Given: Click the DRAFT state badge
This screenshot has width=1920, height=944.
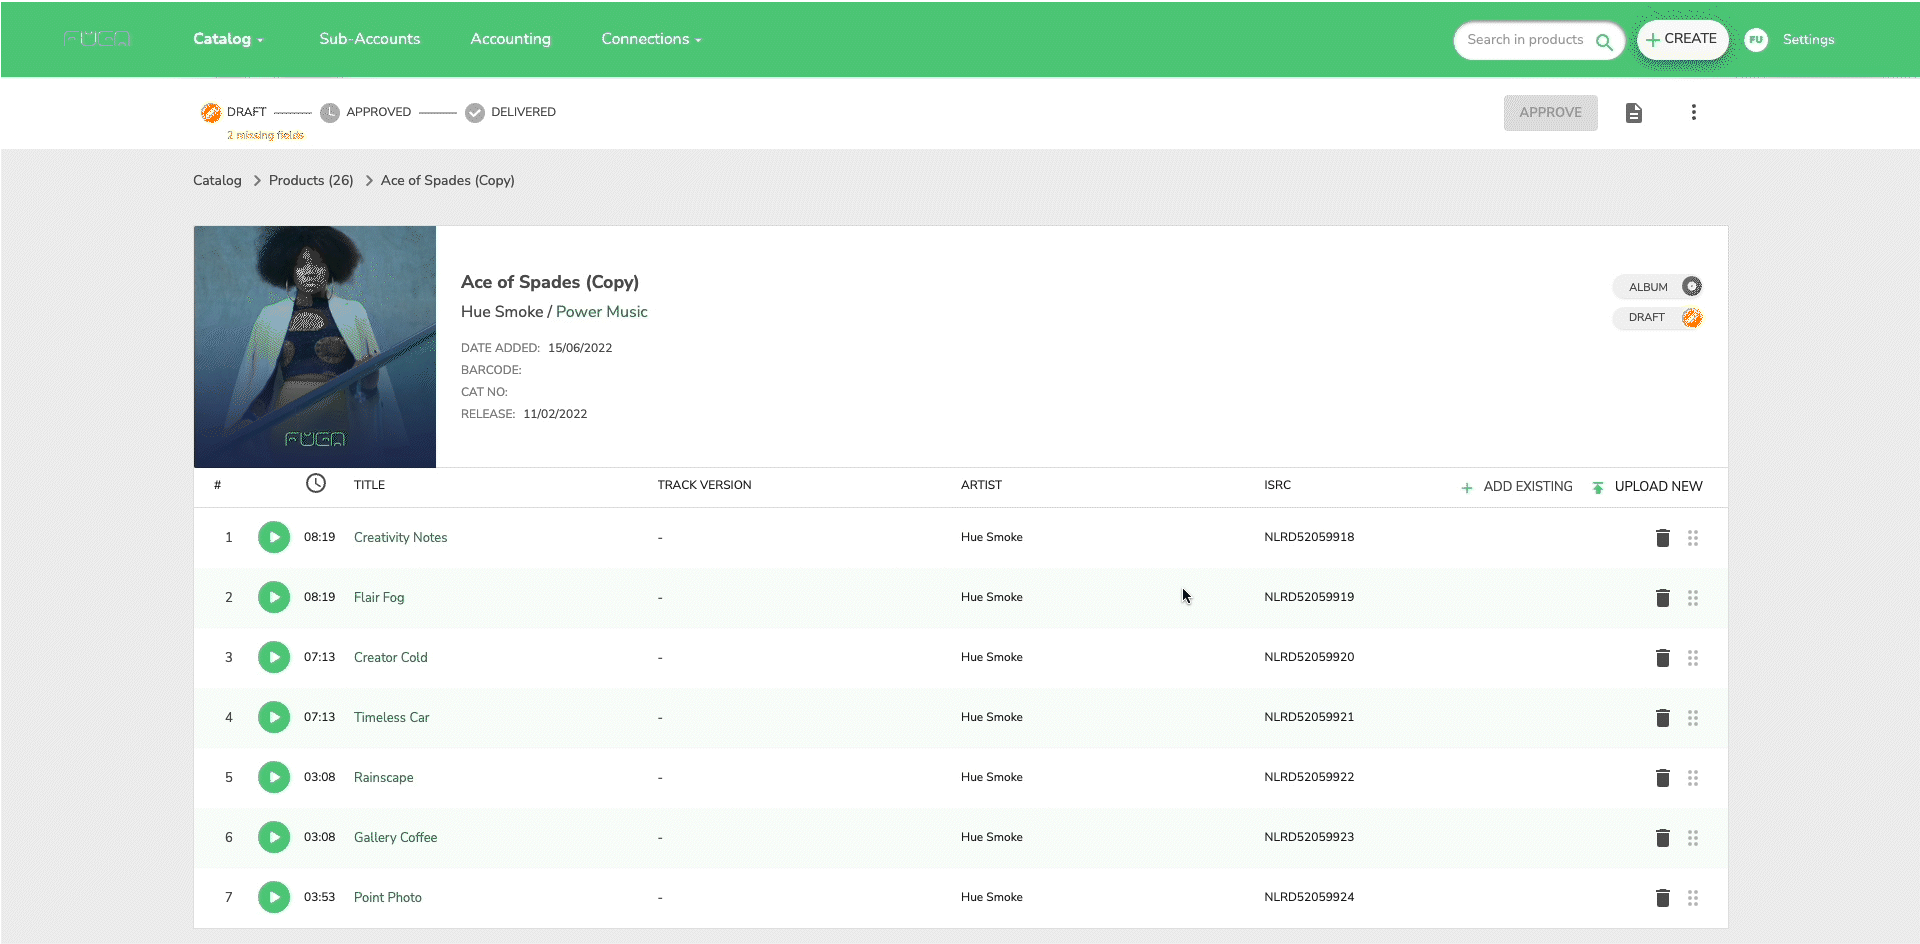Looking at the screenshot, I should pyautogui.click(x=1658, y=318).
